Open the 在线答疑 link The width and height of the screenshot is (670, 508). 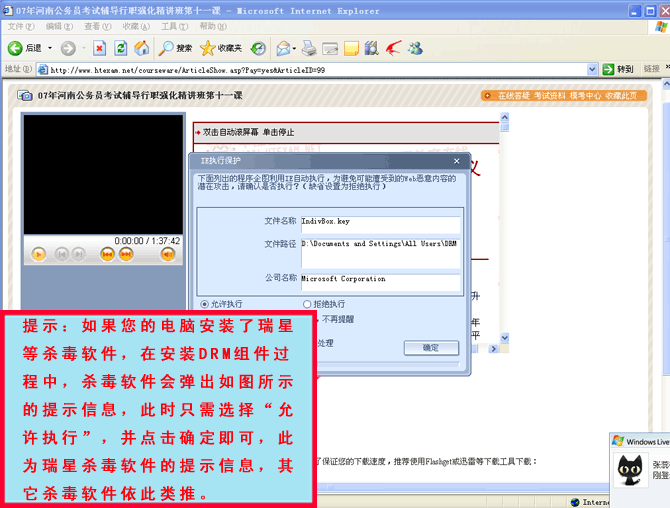(x=514, y=96)
